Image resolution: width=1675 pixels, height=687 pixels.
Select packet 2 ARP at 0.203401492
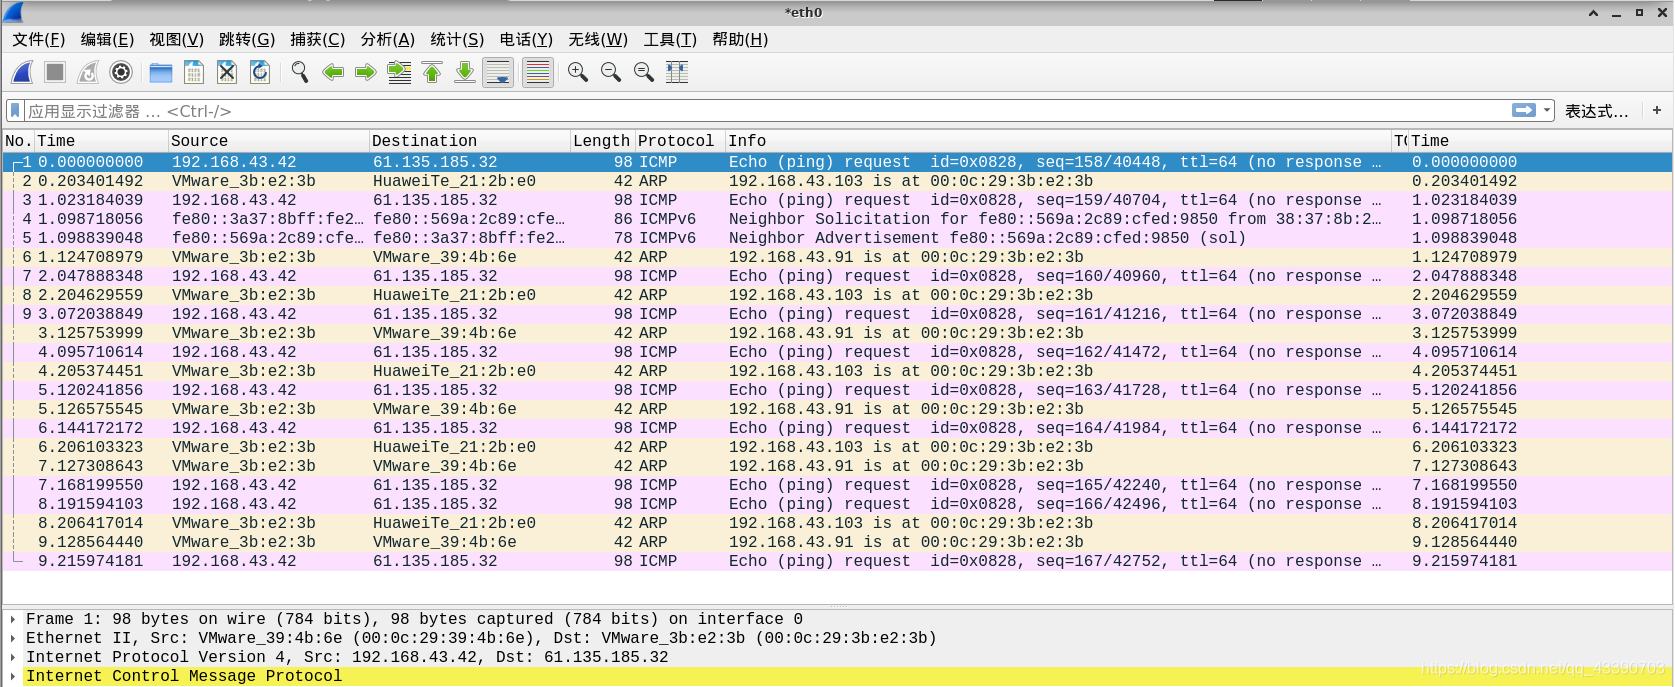[836, 181]
